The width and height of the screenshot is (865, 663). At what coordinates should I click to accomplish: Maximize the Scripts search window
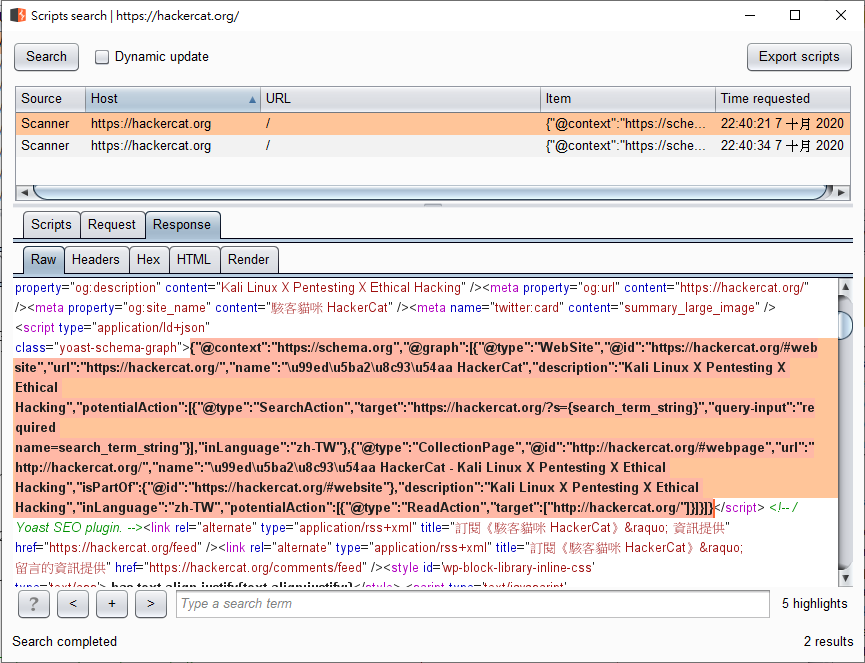[795, 15]
